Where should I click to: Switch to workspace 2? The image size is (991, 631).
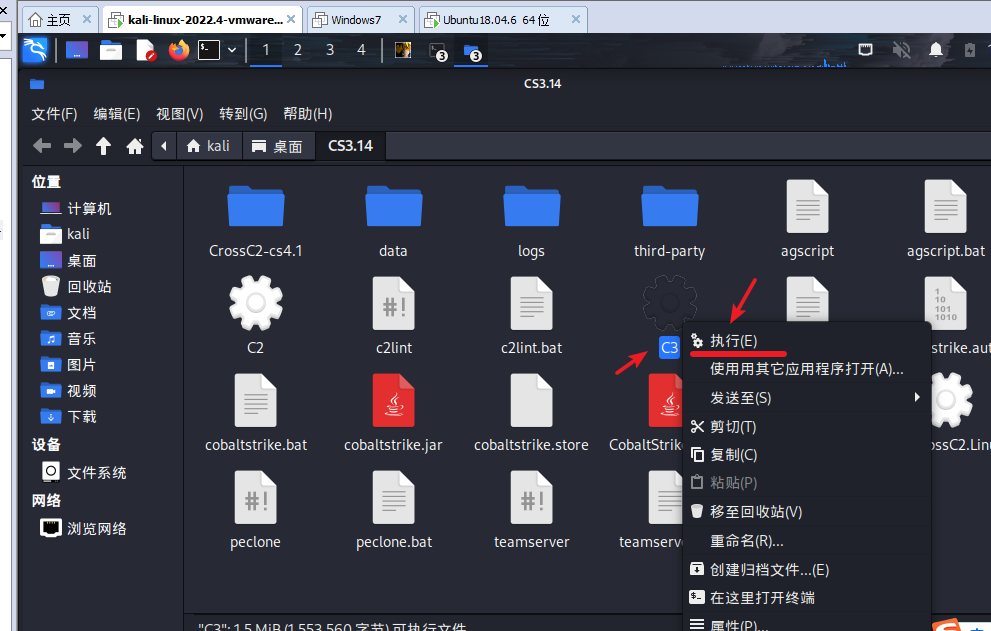click(298, 50)
